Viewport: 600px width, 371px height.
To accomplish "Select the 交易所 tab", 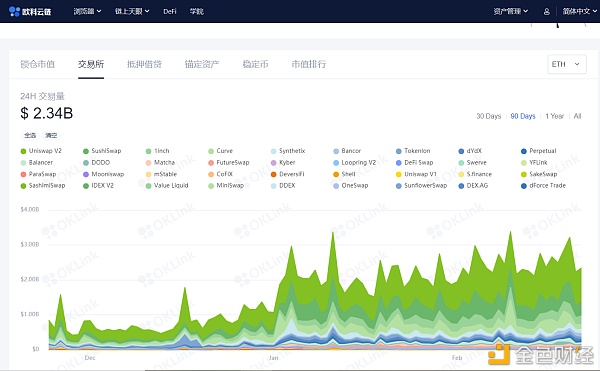I will (x=91, y=64).
